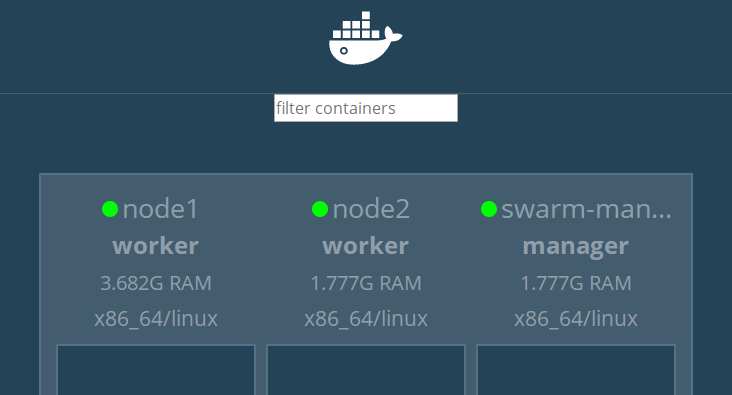Click swarm-man... green status dot
The width and height of the screenshot is (732, 395).
pyautogui.click(x=489, y=209)
